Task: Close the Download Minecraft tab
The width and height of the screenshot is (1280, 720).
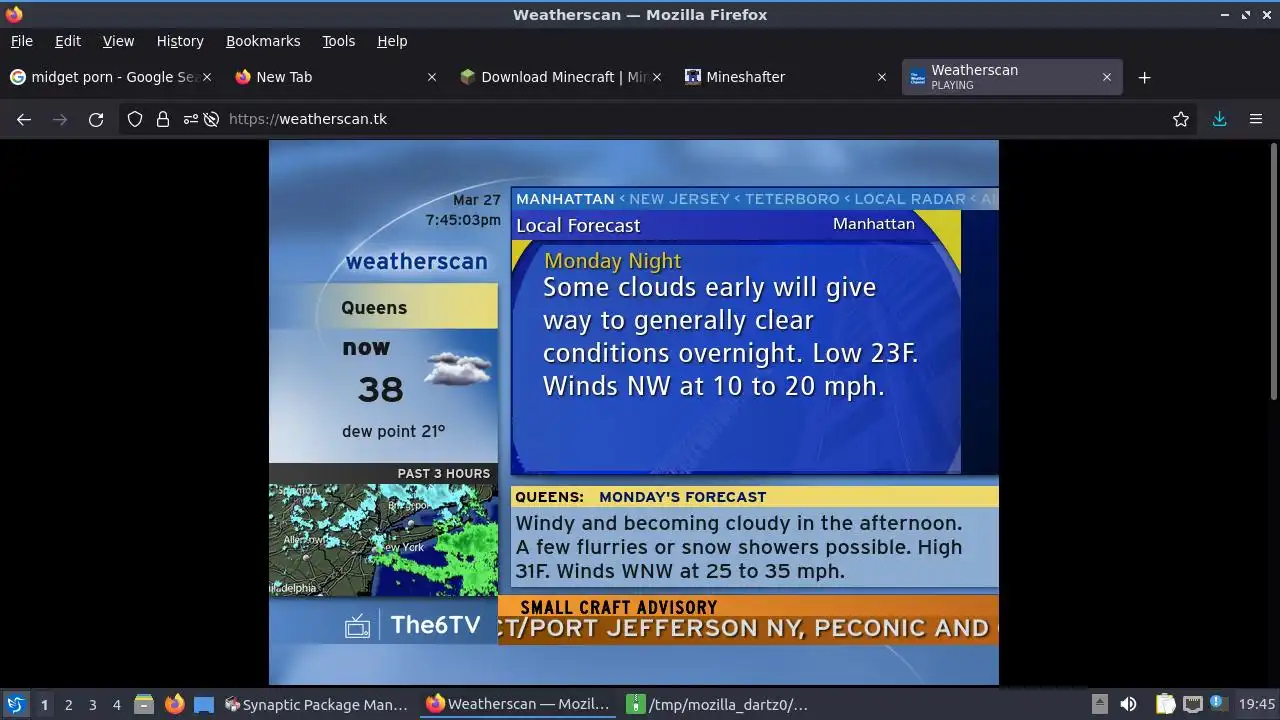Action: (657, 77)
